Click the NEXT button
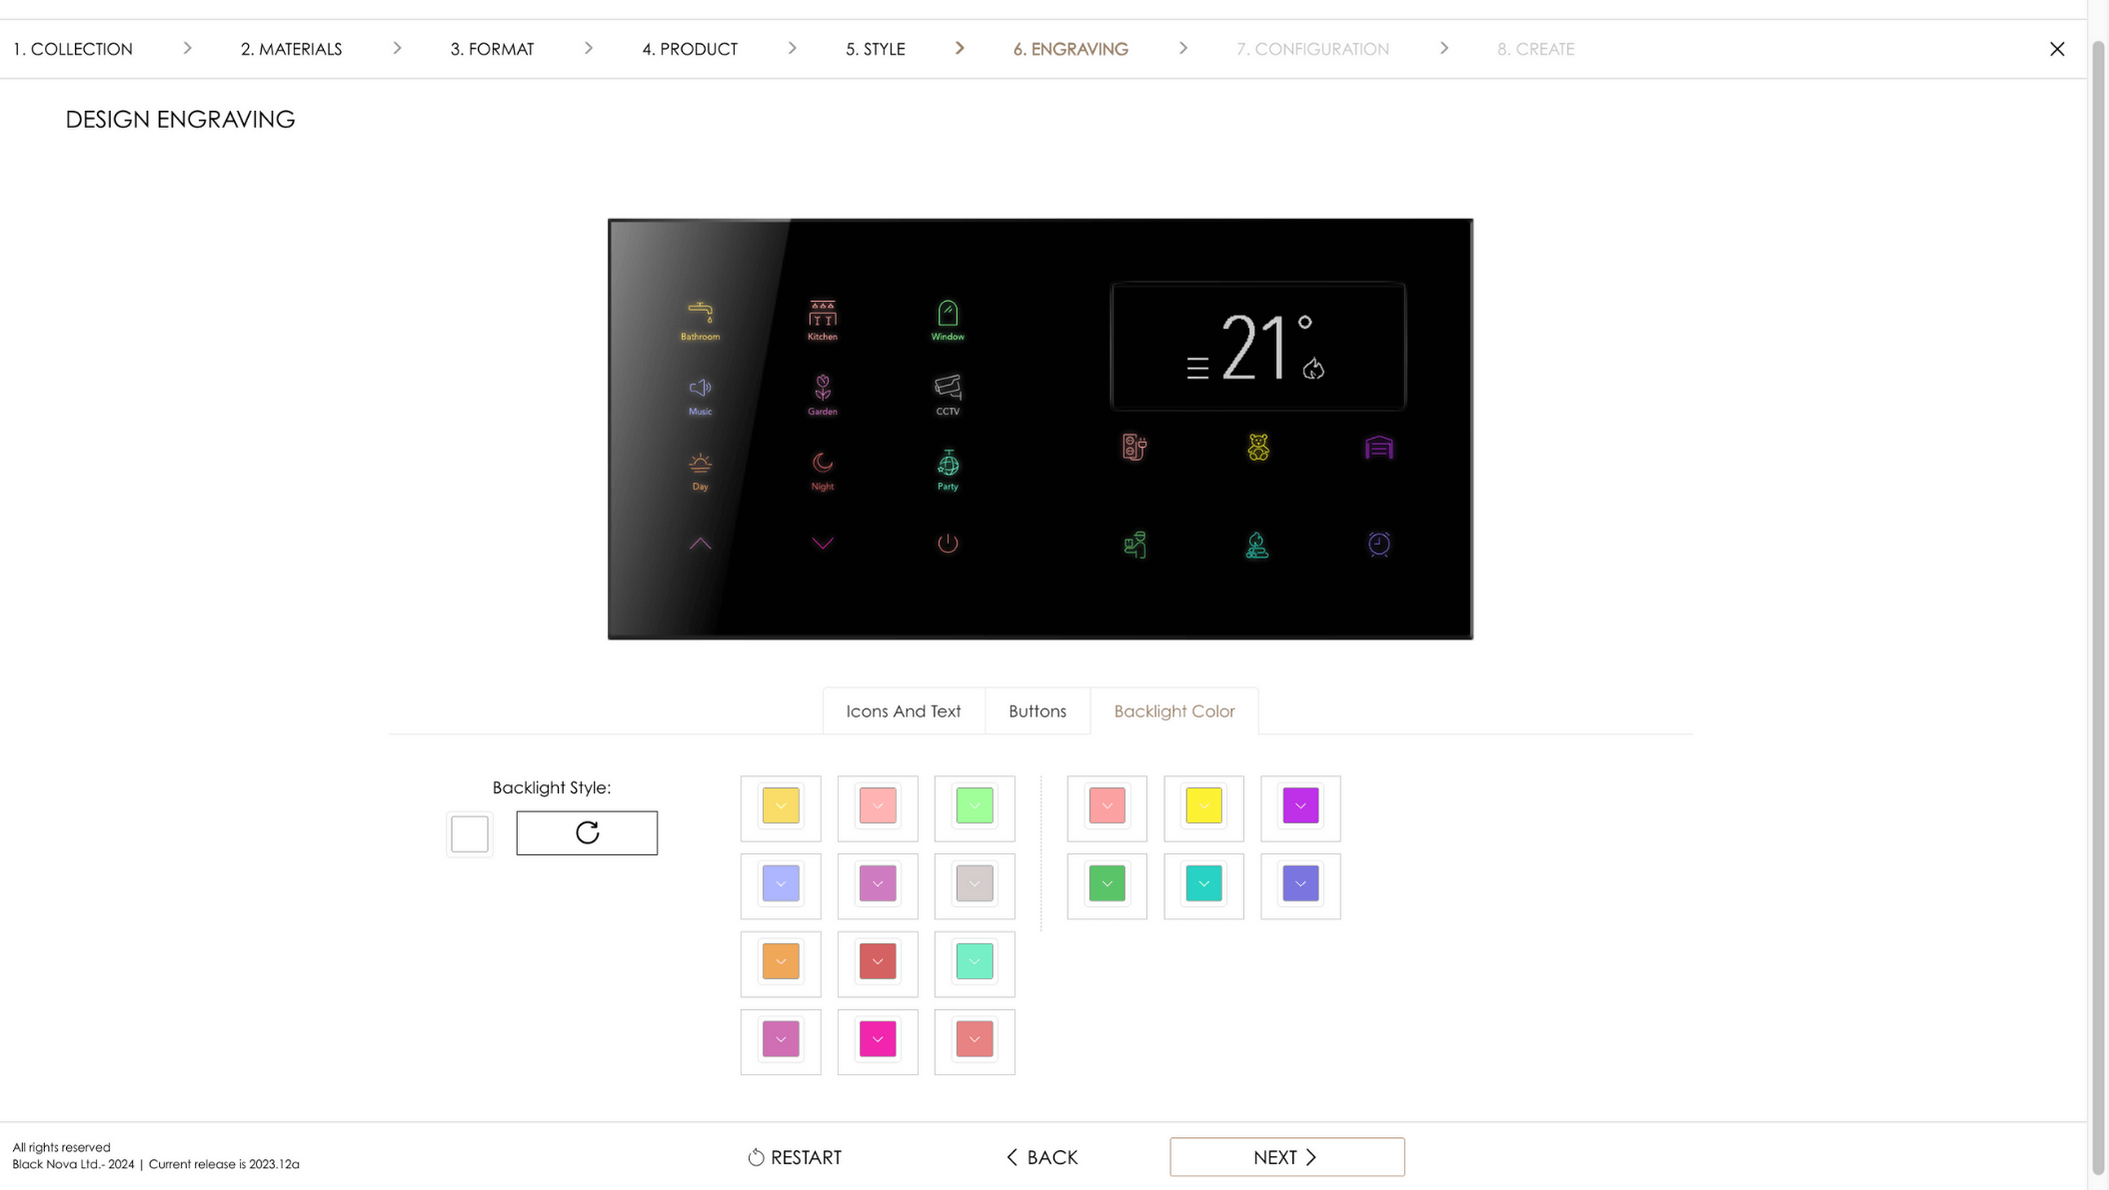The width and height of the screenshot is (2109, 1190). coord(1286,1157)
